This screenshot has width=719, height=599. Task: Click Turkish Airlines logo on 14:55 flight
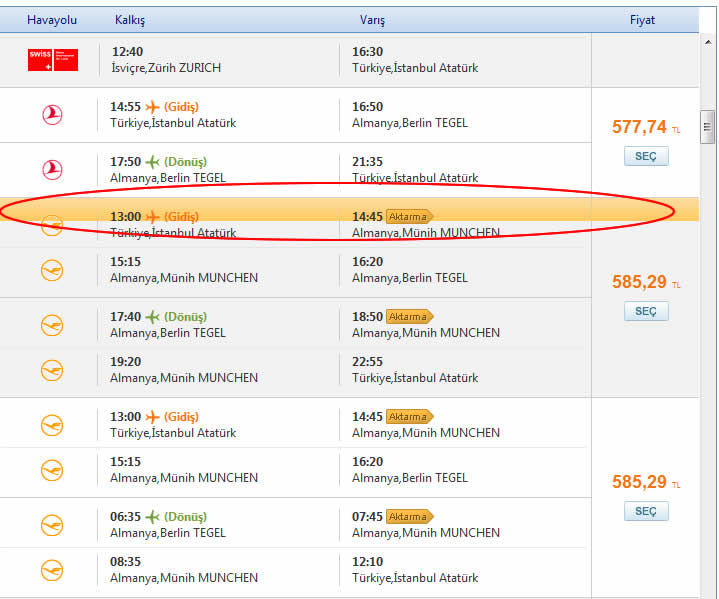tap(52, 115)
